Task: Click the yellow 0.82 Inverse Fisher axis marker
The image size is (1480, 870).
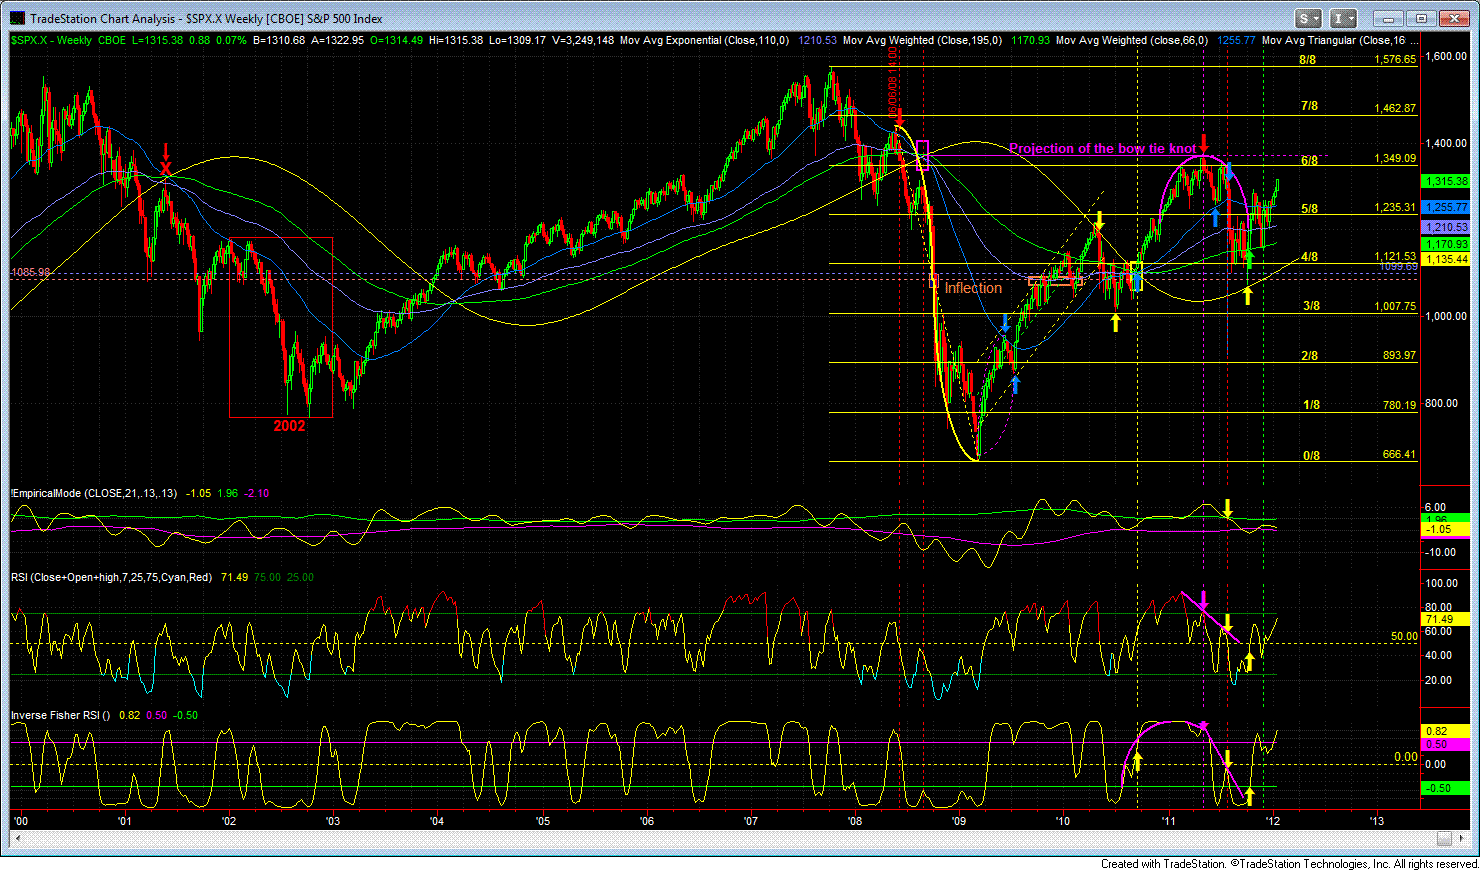Action: 1445,731
